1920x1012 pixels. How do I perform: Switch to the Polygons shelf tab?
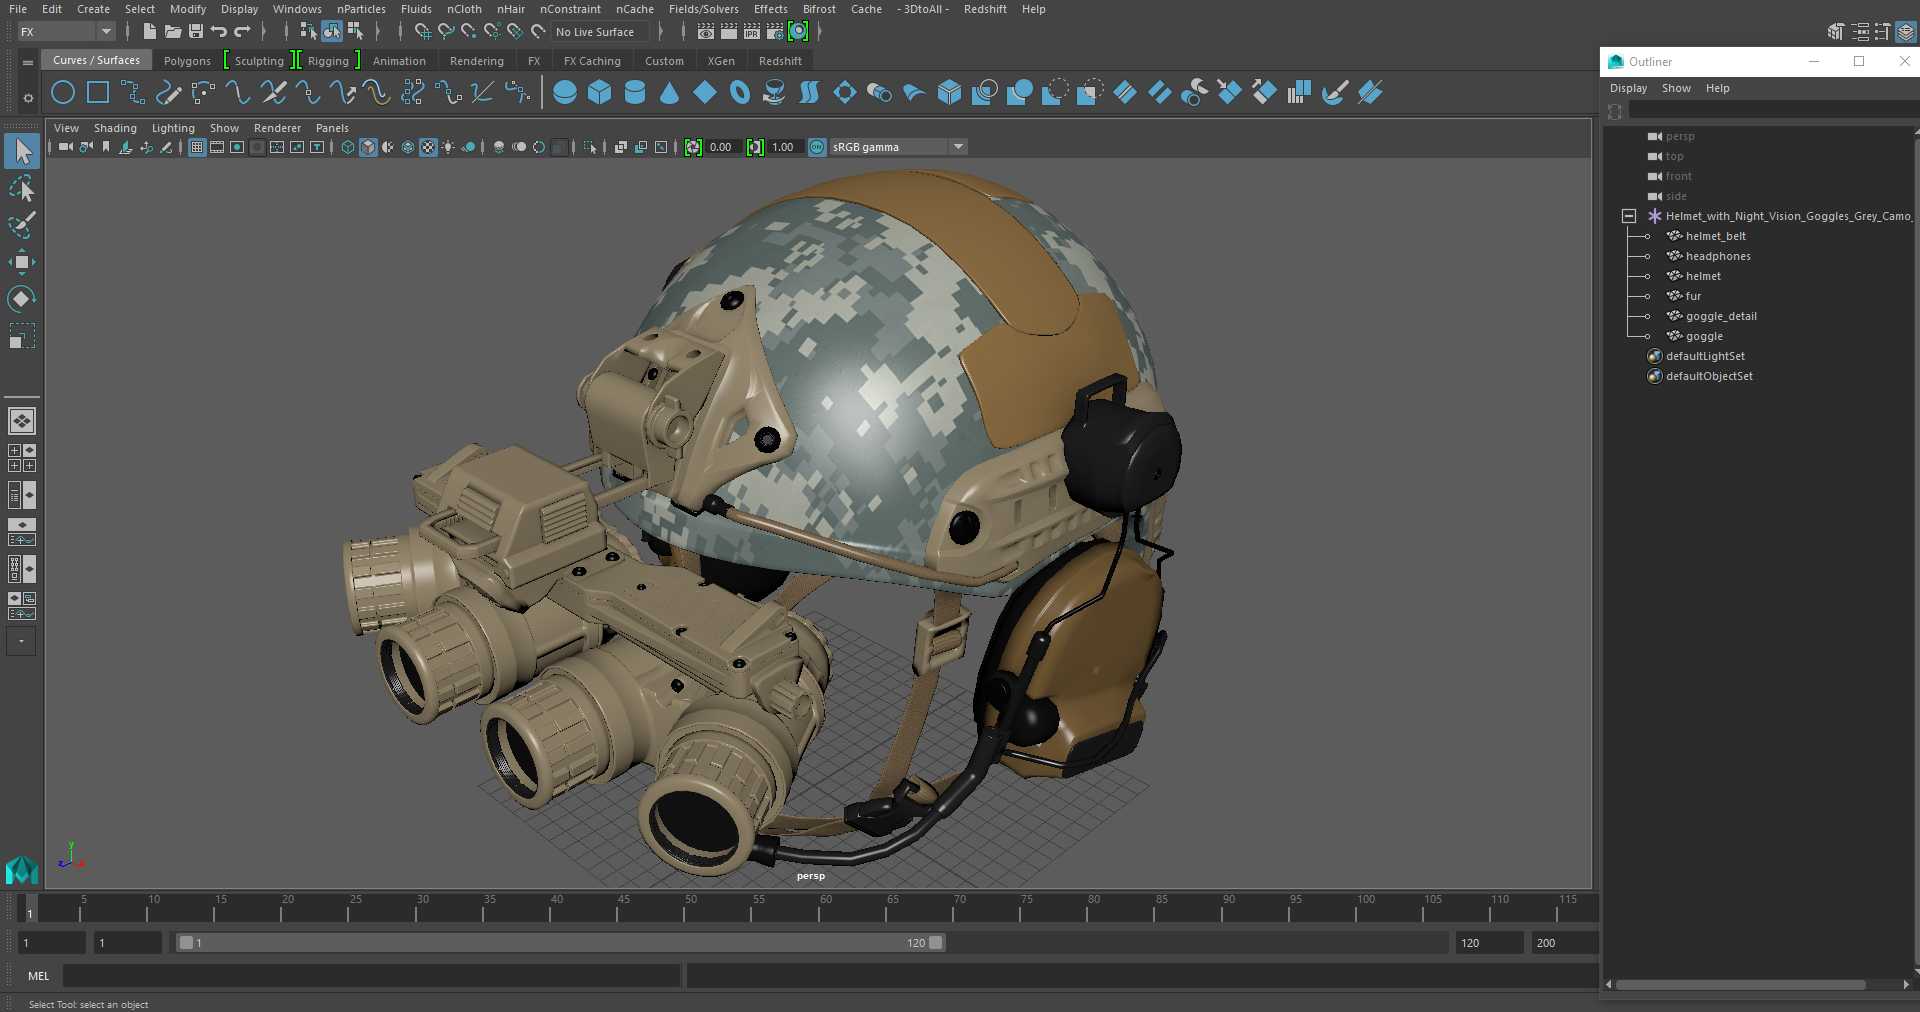[x=187, y=61]
